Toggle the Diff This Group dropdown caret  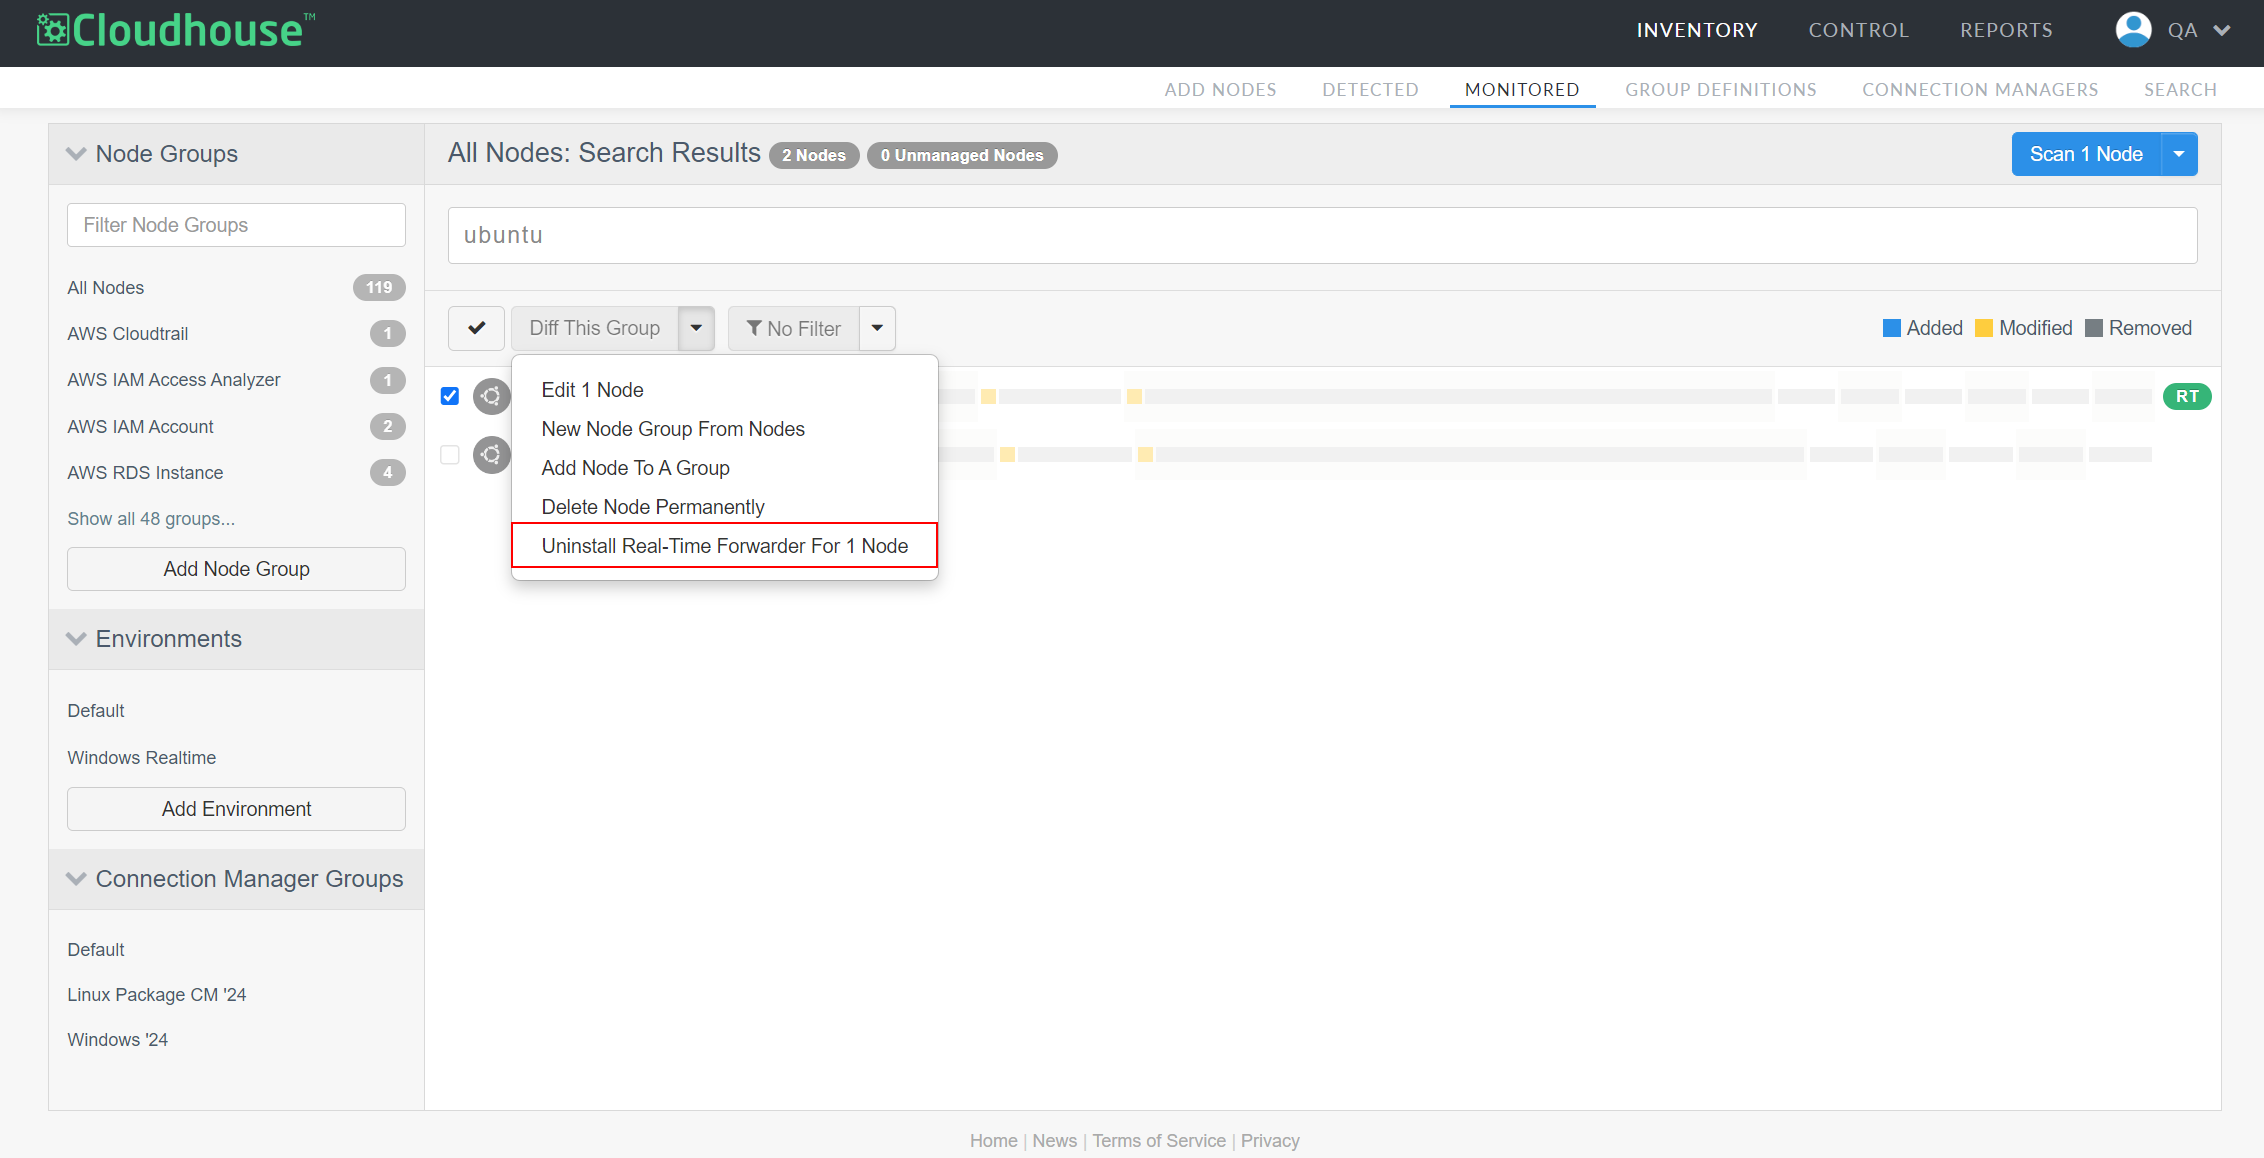click(696, 328)
